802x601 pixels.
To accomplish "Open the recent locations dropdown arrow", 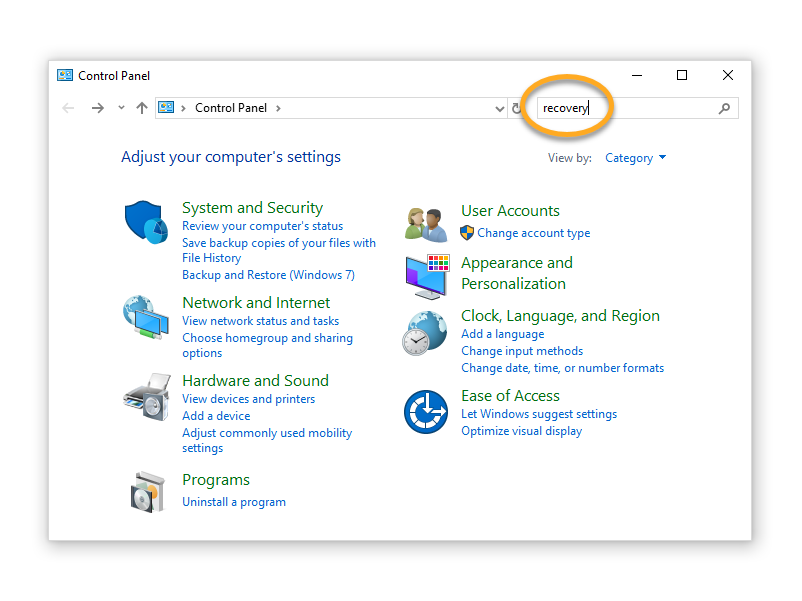I will pos(121,108).
